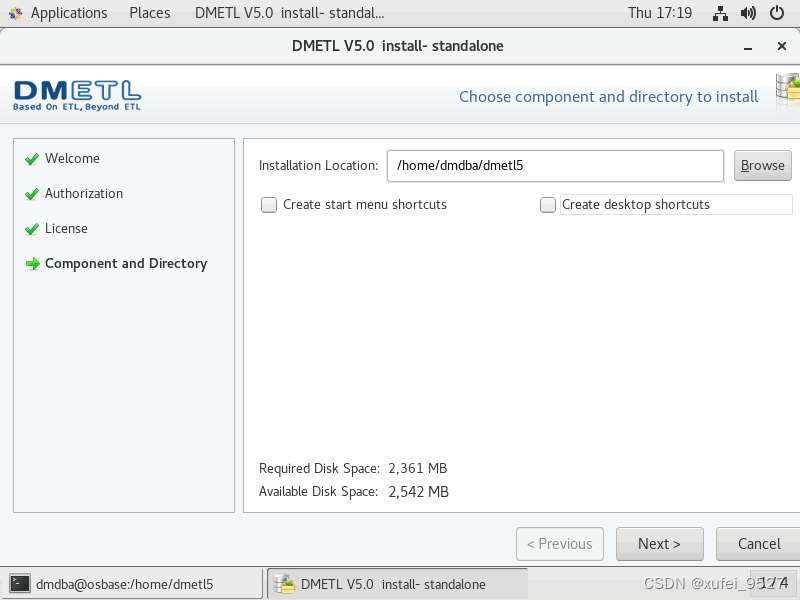Click the checkmark icon next to License

(x=32, y=228)
